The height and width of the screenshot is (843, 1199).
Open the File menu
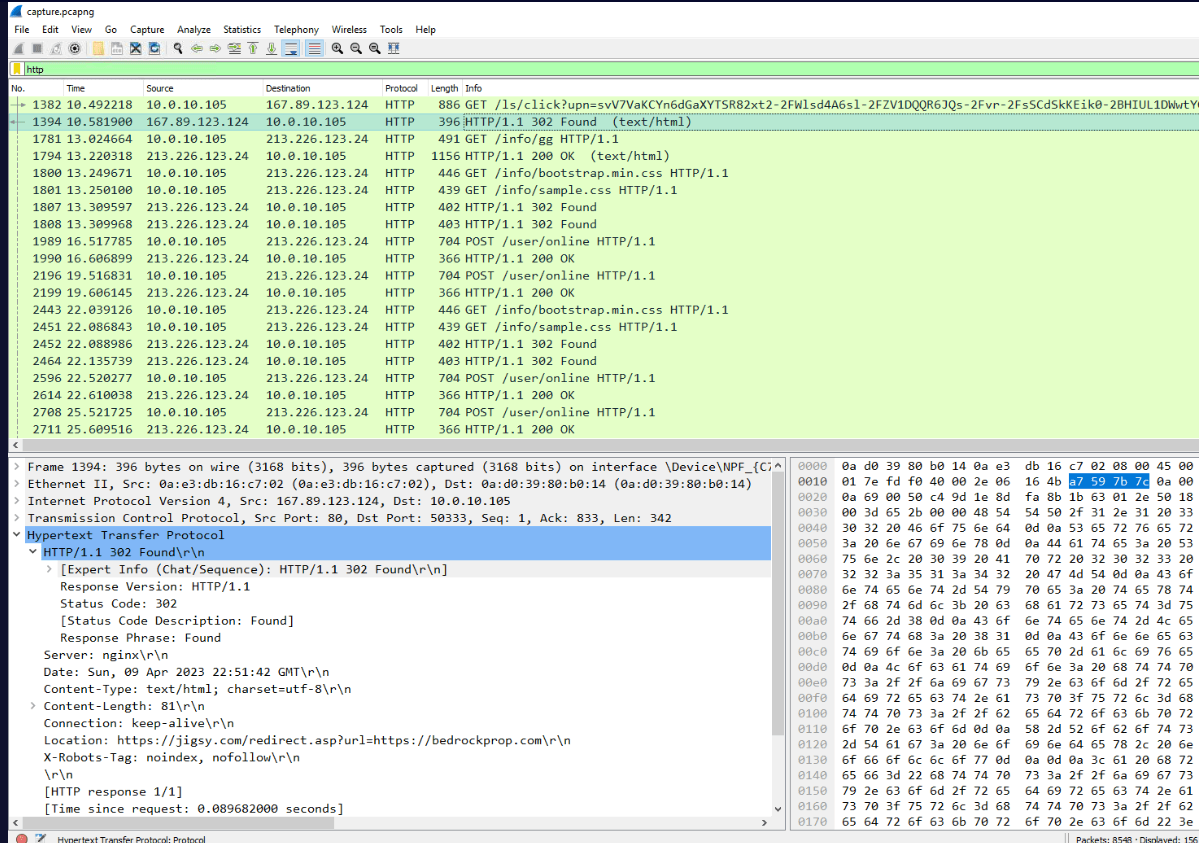pyautogui.click(x=21, y=29)
